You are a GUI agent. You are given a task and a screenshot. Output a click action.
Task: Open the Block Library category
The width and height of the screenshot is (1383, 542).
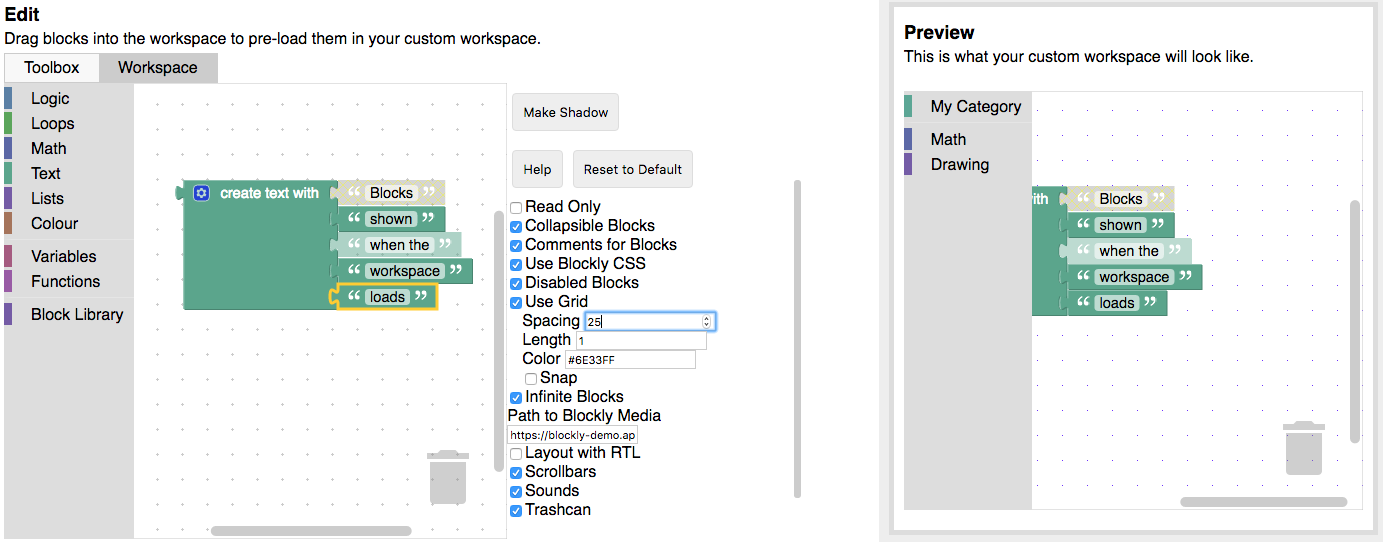click(77, 314)
